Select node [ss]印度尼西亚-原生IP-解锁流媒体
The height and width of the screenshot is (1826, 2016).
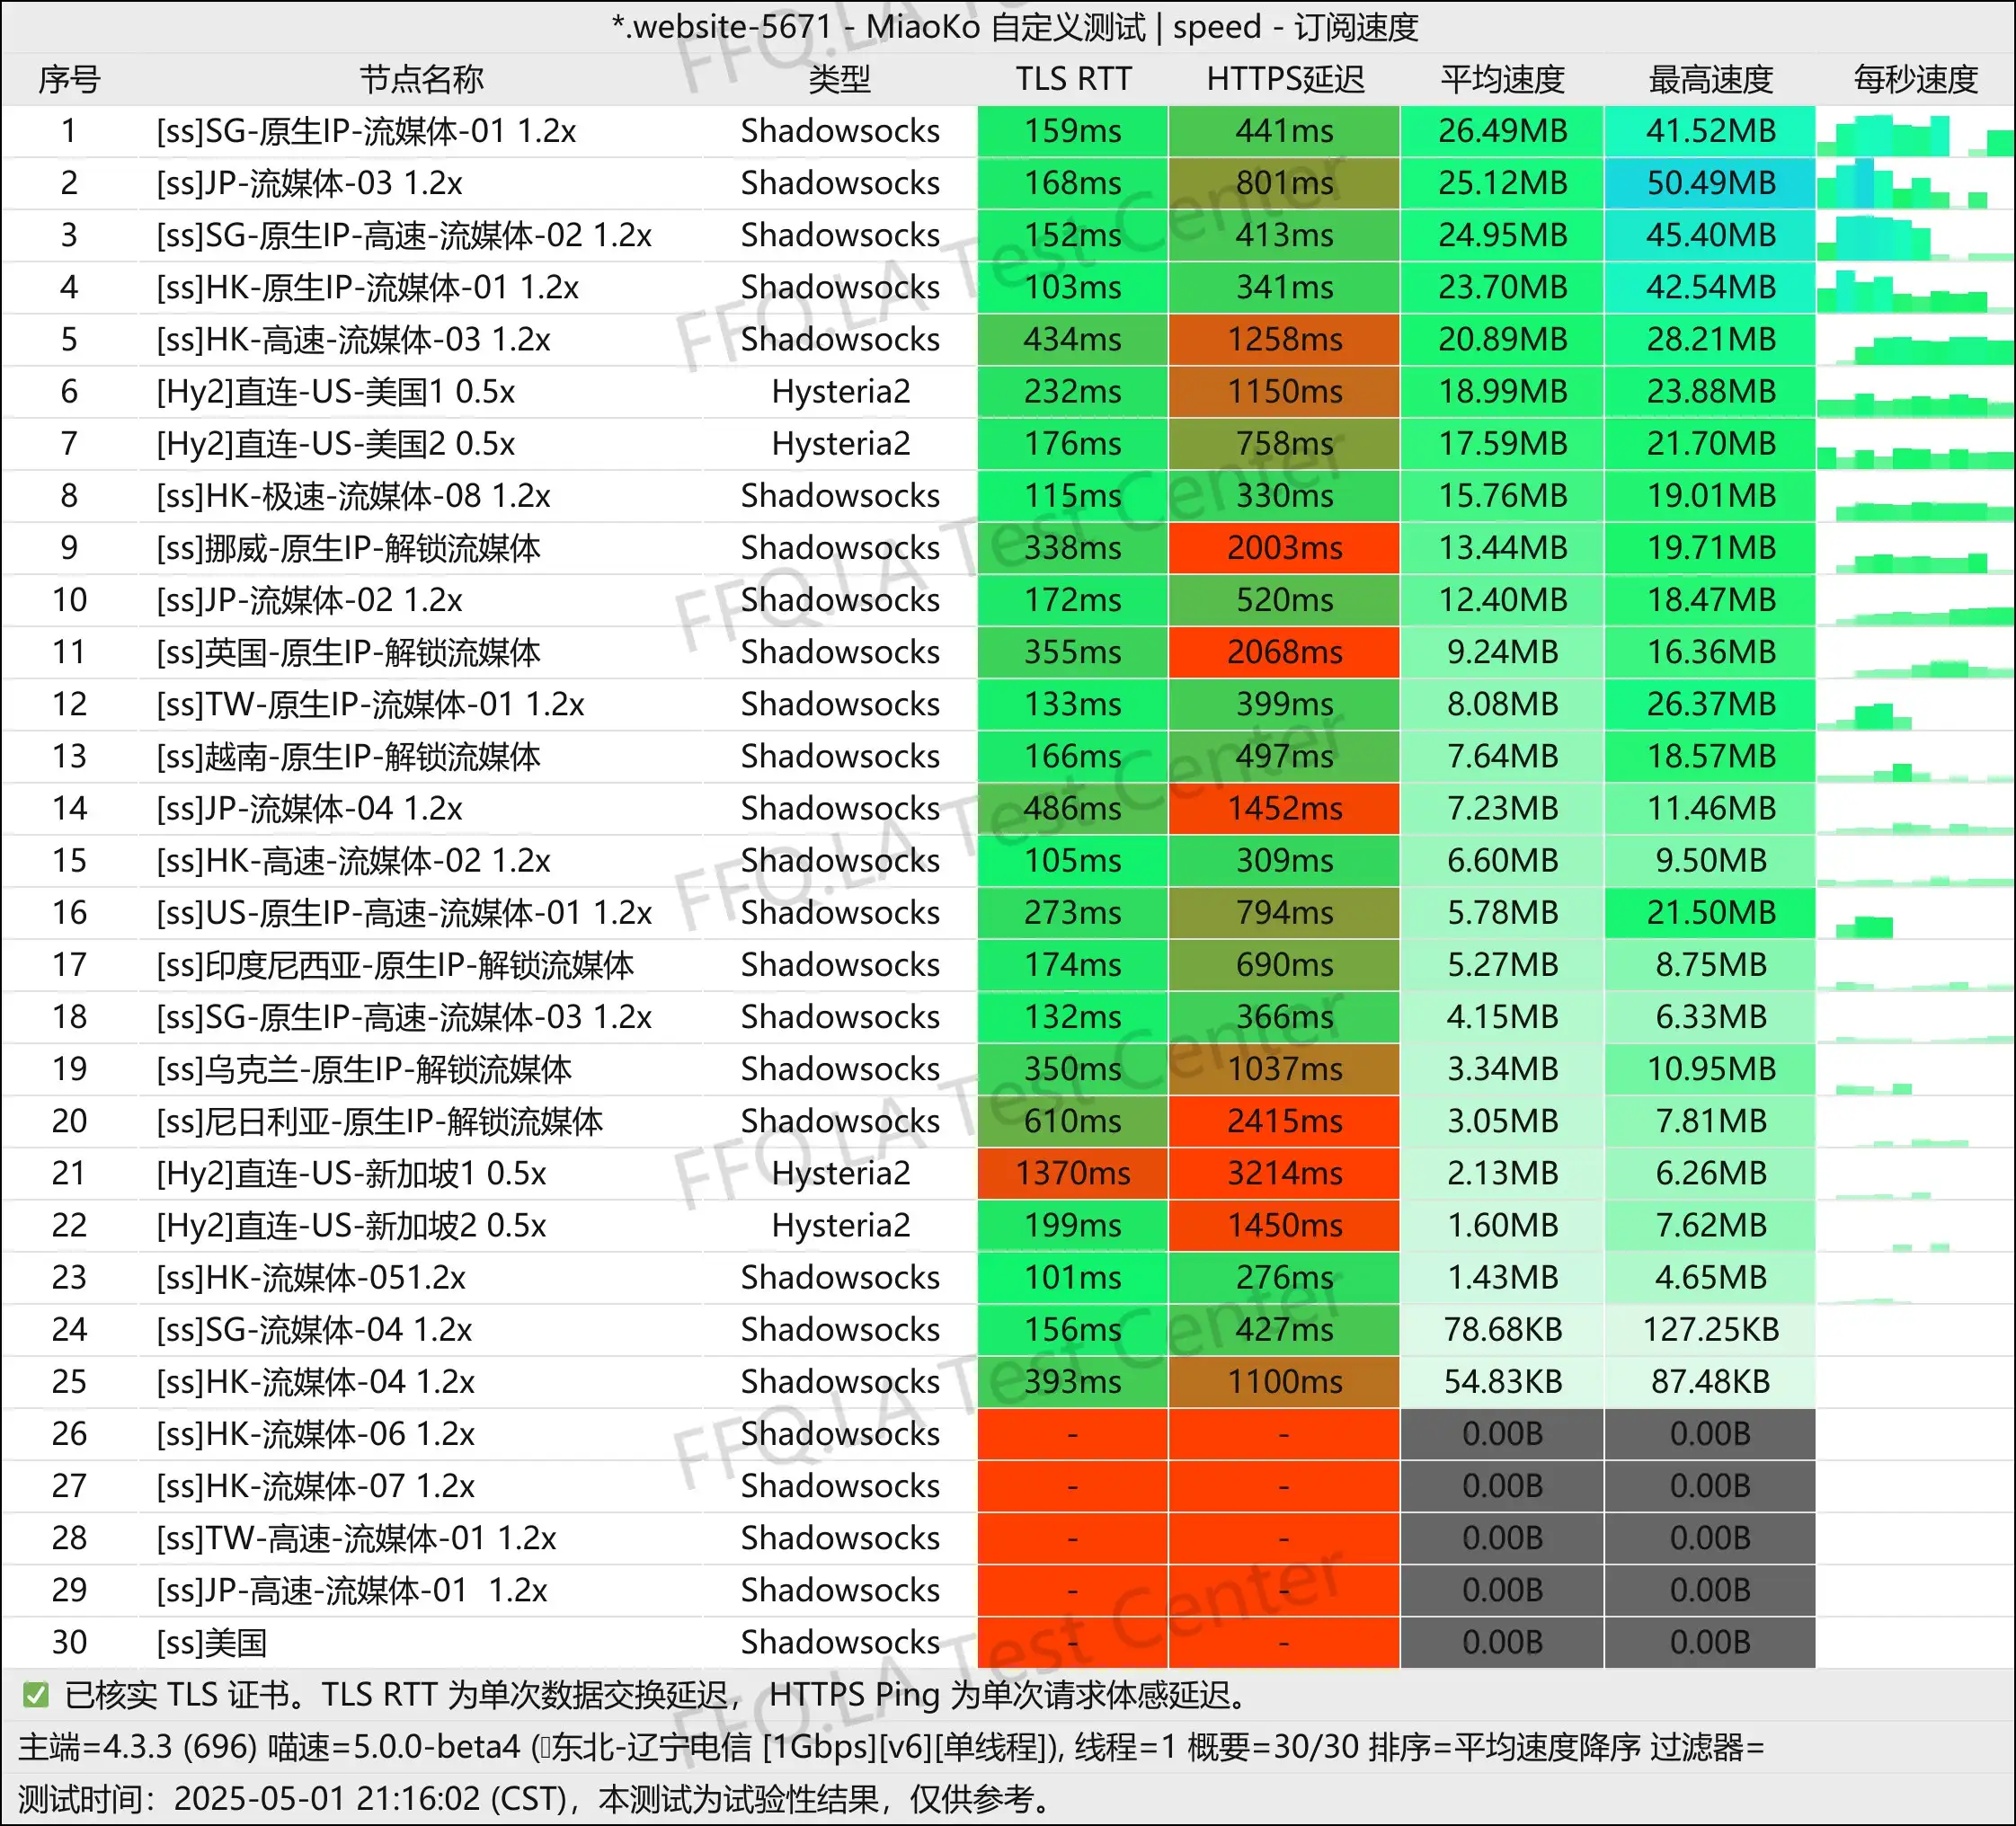coord(395,964)
